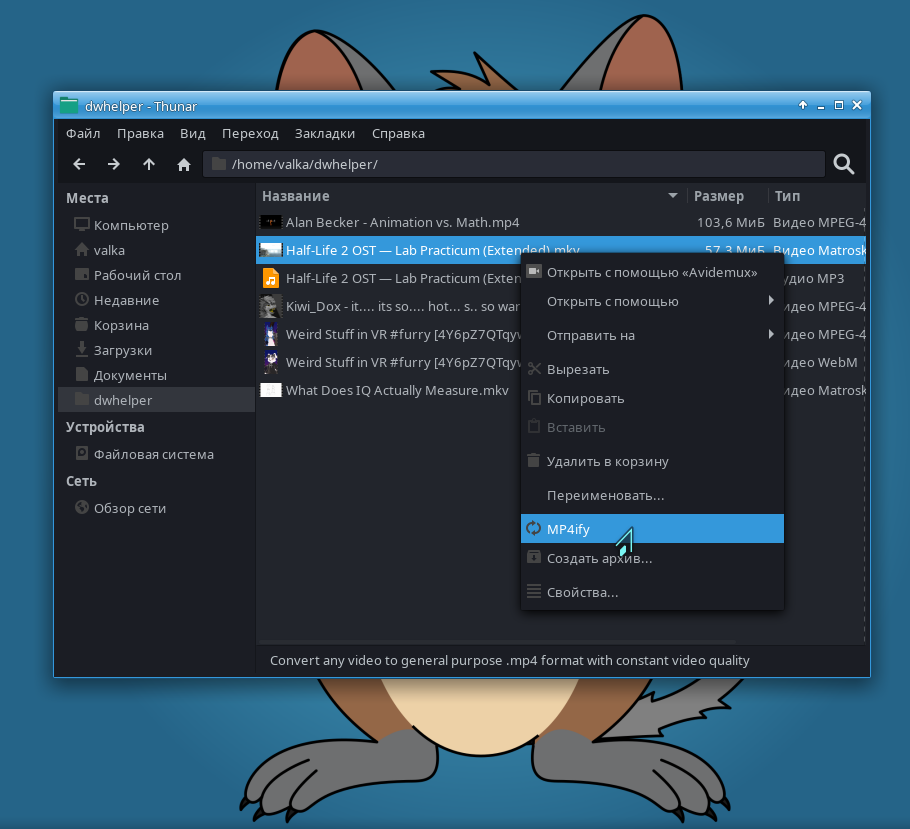
Task: Click the dwhelper folder icon in sidebar
Action: pyautogui.click(x=82, y=399)
